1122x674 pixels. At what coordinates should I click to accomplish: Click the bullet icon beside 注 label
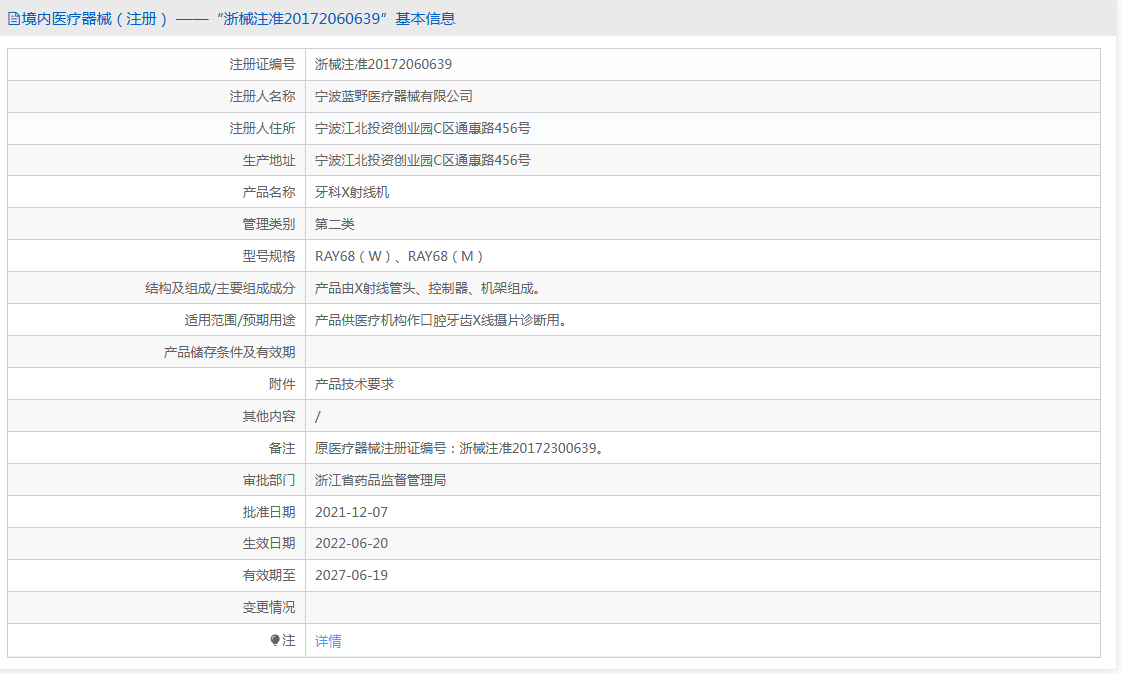[275, 640]
